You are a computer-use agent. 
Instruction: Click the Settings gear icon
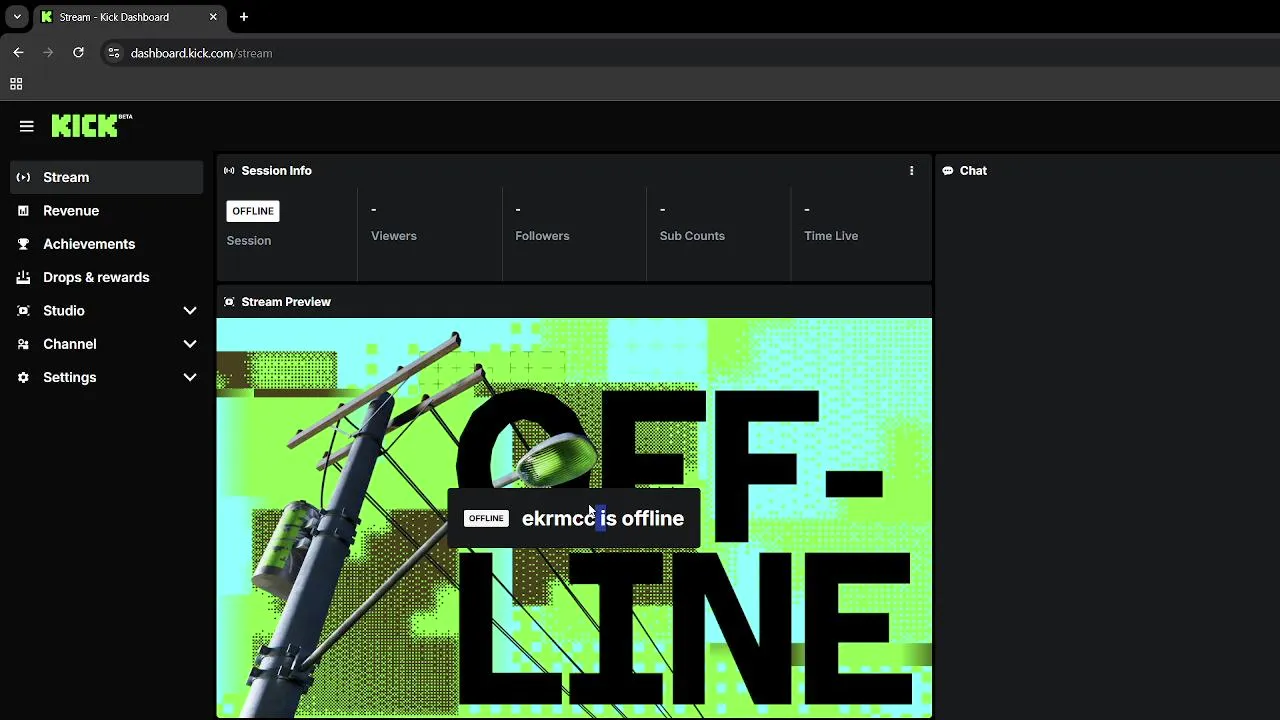coord(23,377)
